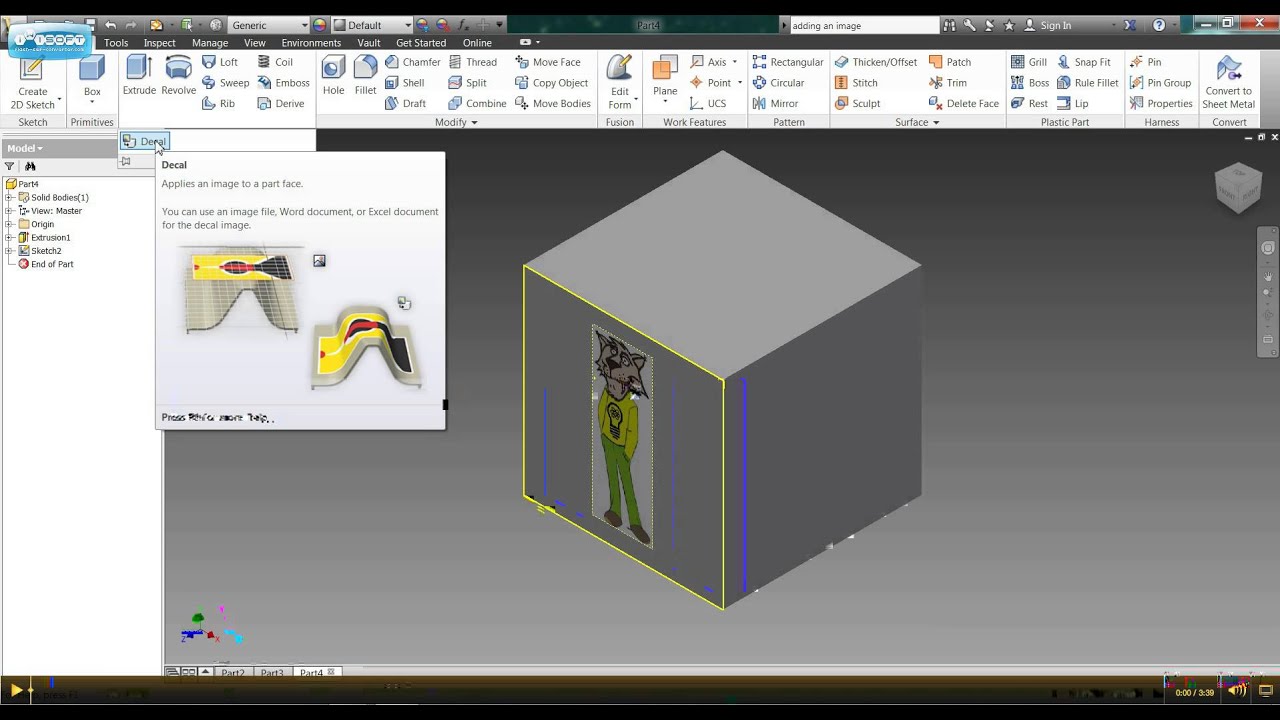Click the Loft tool

pyautogui.click(x=220, y=62)
